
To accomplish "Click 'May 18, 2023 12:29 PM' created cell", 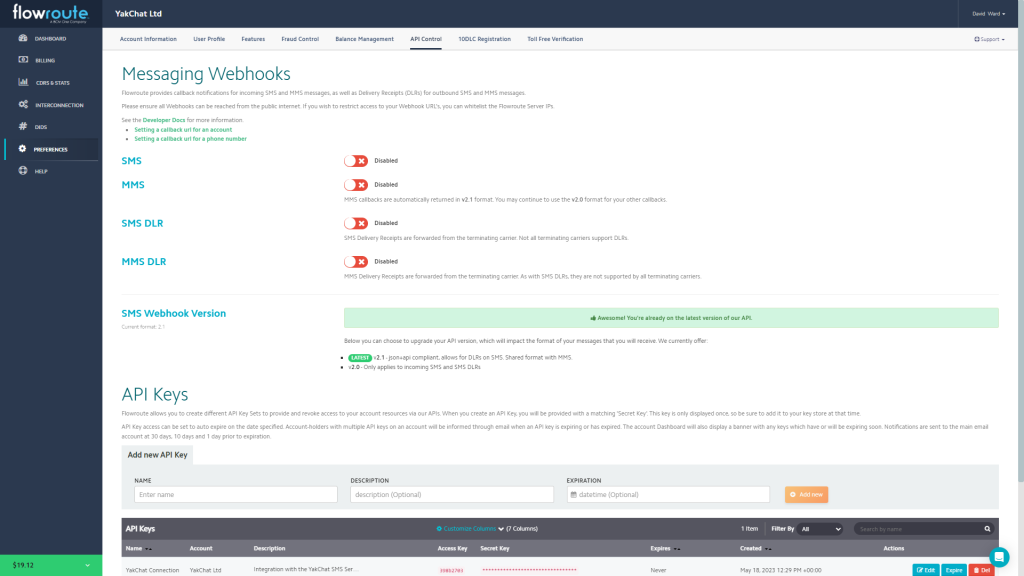I will tap(780, 570).
